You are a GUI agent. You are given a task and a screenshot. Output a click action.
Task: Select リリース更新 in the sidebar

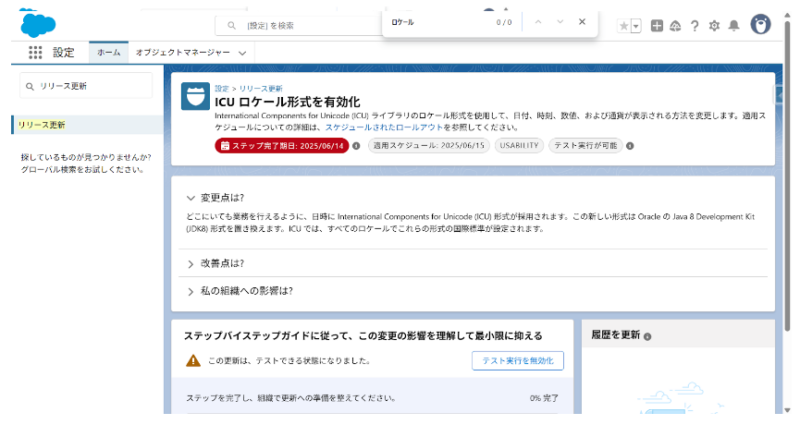pos(87,125)
